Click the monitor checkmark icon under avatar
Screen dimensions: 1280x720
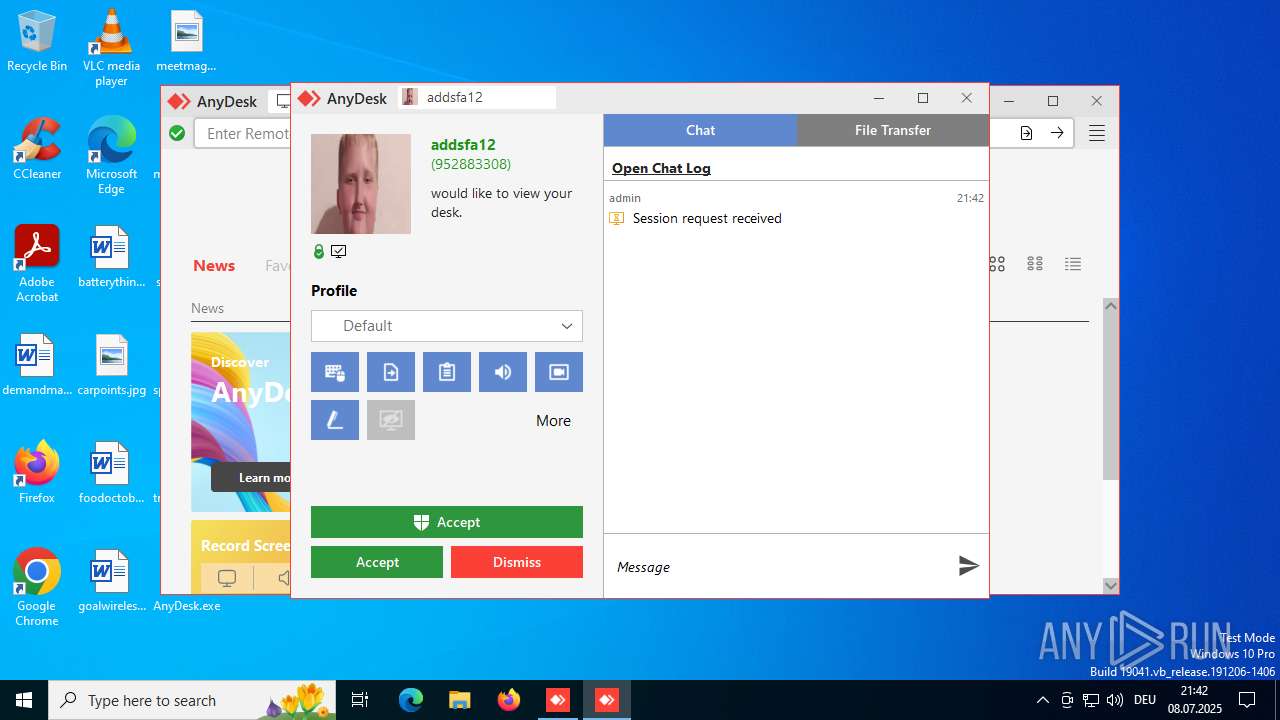tap(339, 252)
